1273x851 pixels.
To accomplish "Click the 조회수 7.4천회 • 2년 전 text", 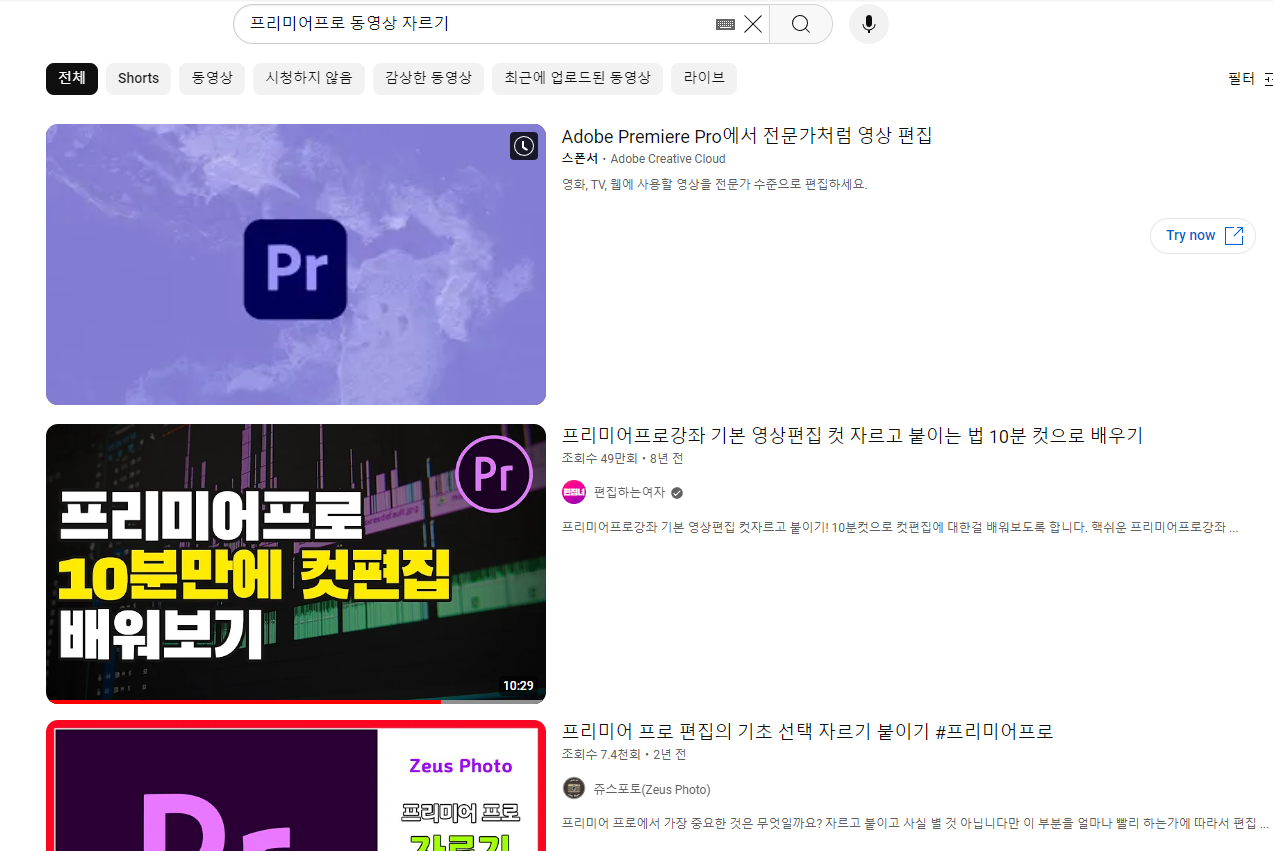I will click(x=624, y=754).
